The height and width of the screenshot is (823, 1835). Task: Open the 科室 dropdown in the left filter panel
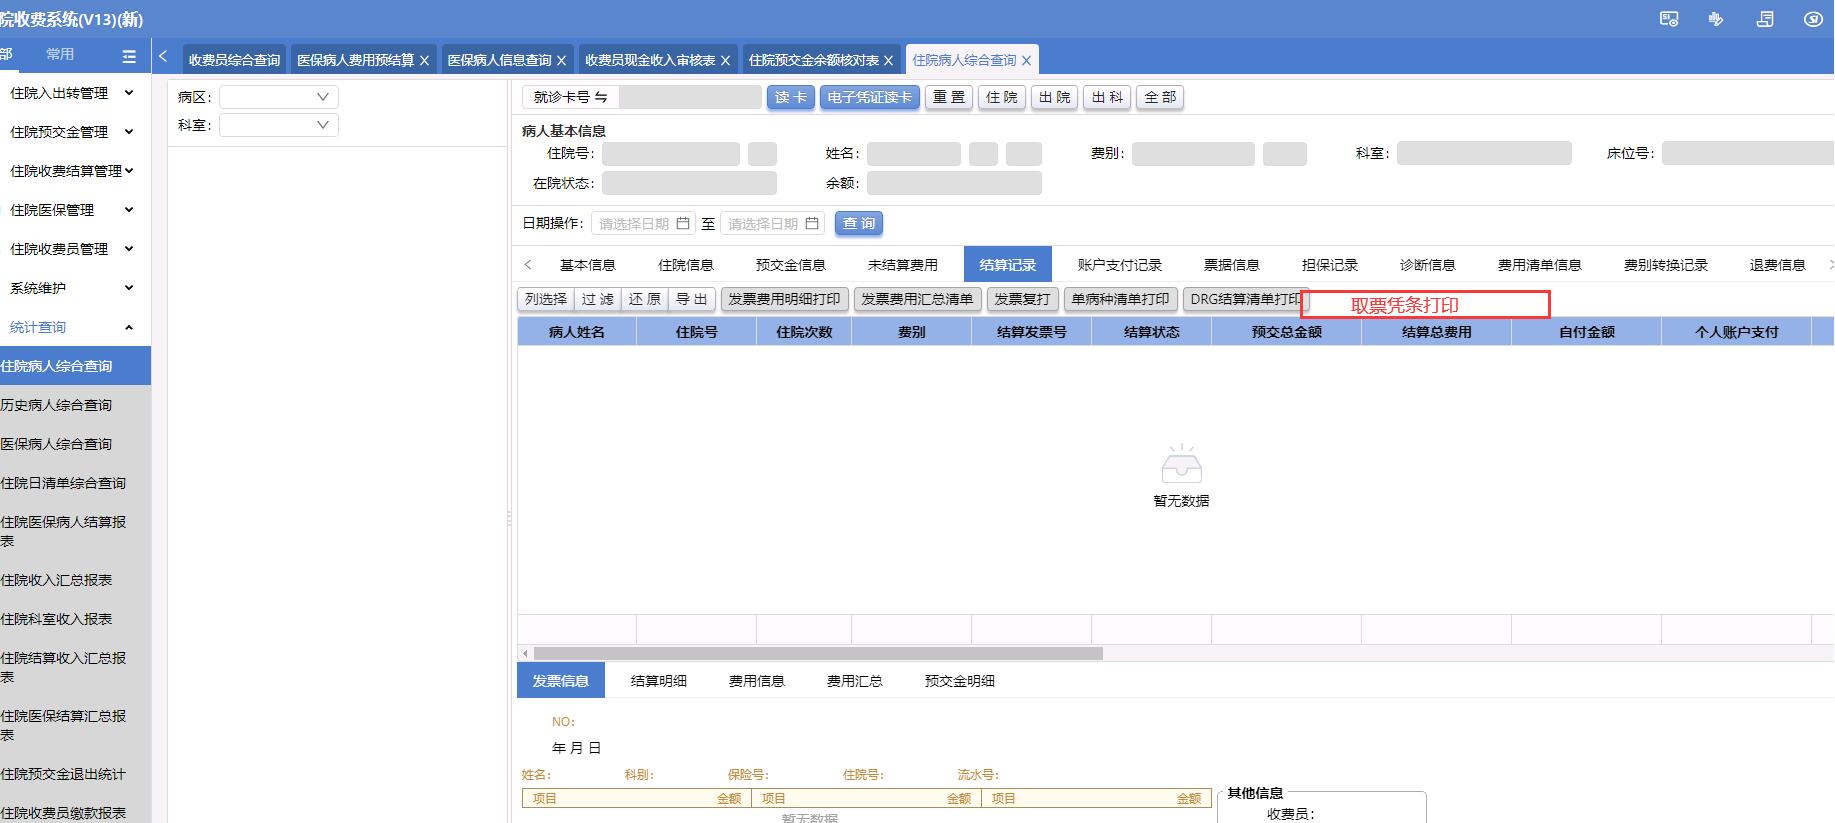pos(279,125)
